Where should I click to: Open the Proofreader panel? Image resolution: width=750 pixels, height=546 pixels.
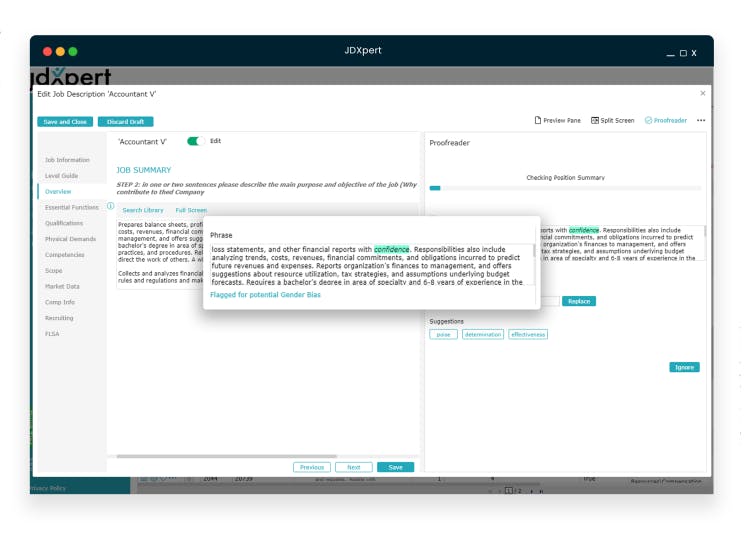pos(666,120)
